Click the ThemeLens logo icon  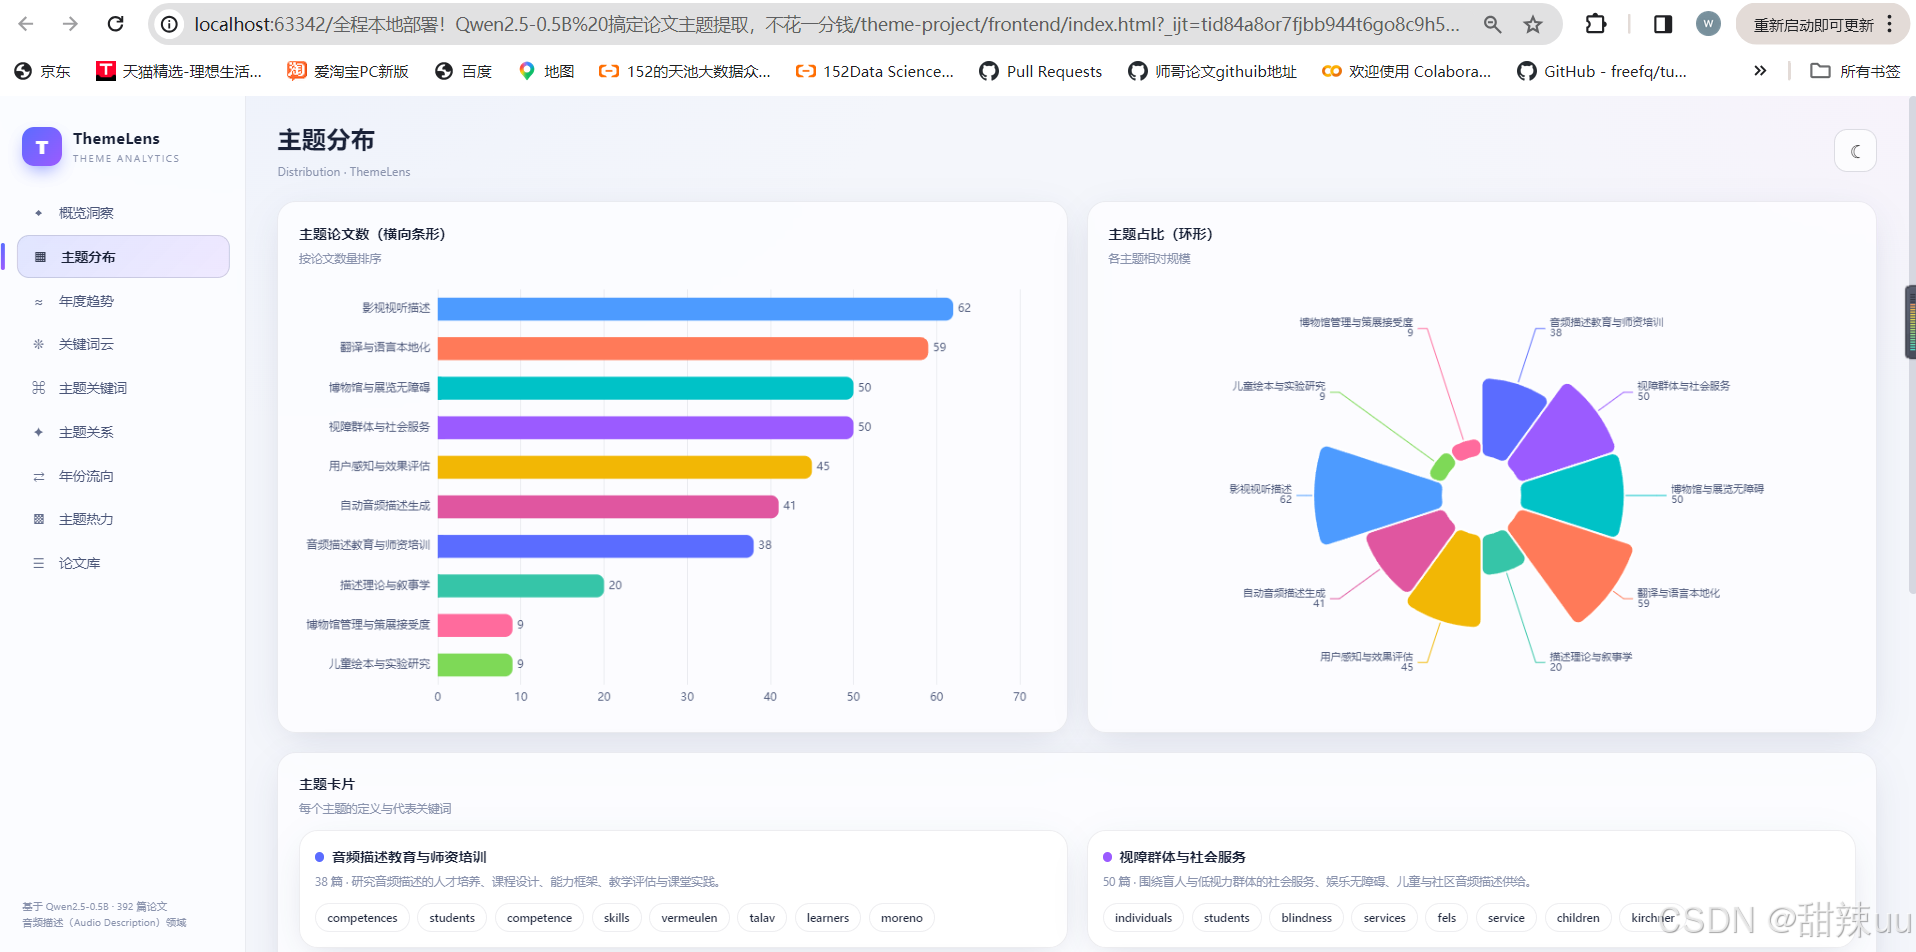coord(42,147)
